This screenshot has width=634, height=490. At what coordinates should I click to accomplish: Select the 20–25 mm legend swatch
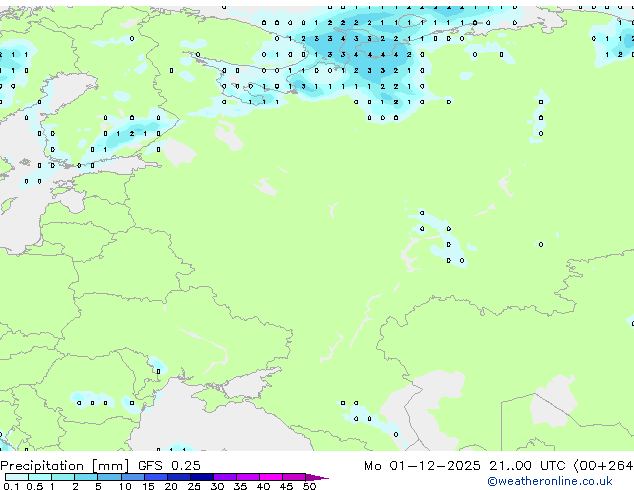coord(178,477)
